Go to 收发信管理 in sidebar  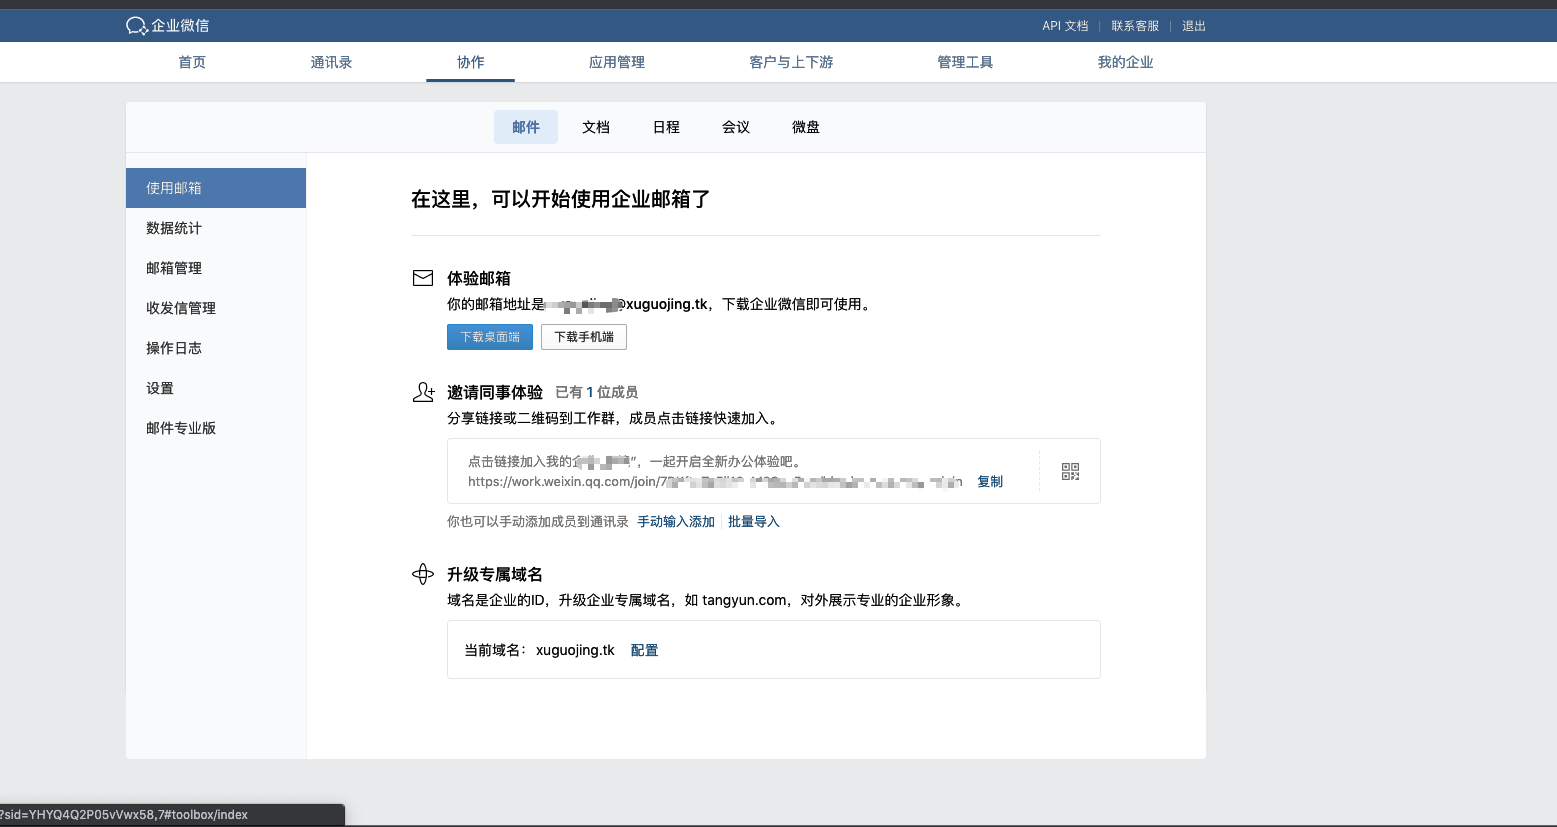[216, 308]
